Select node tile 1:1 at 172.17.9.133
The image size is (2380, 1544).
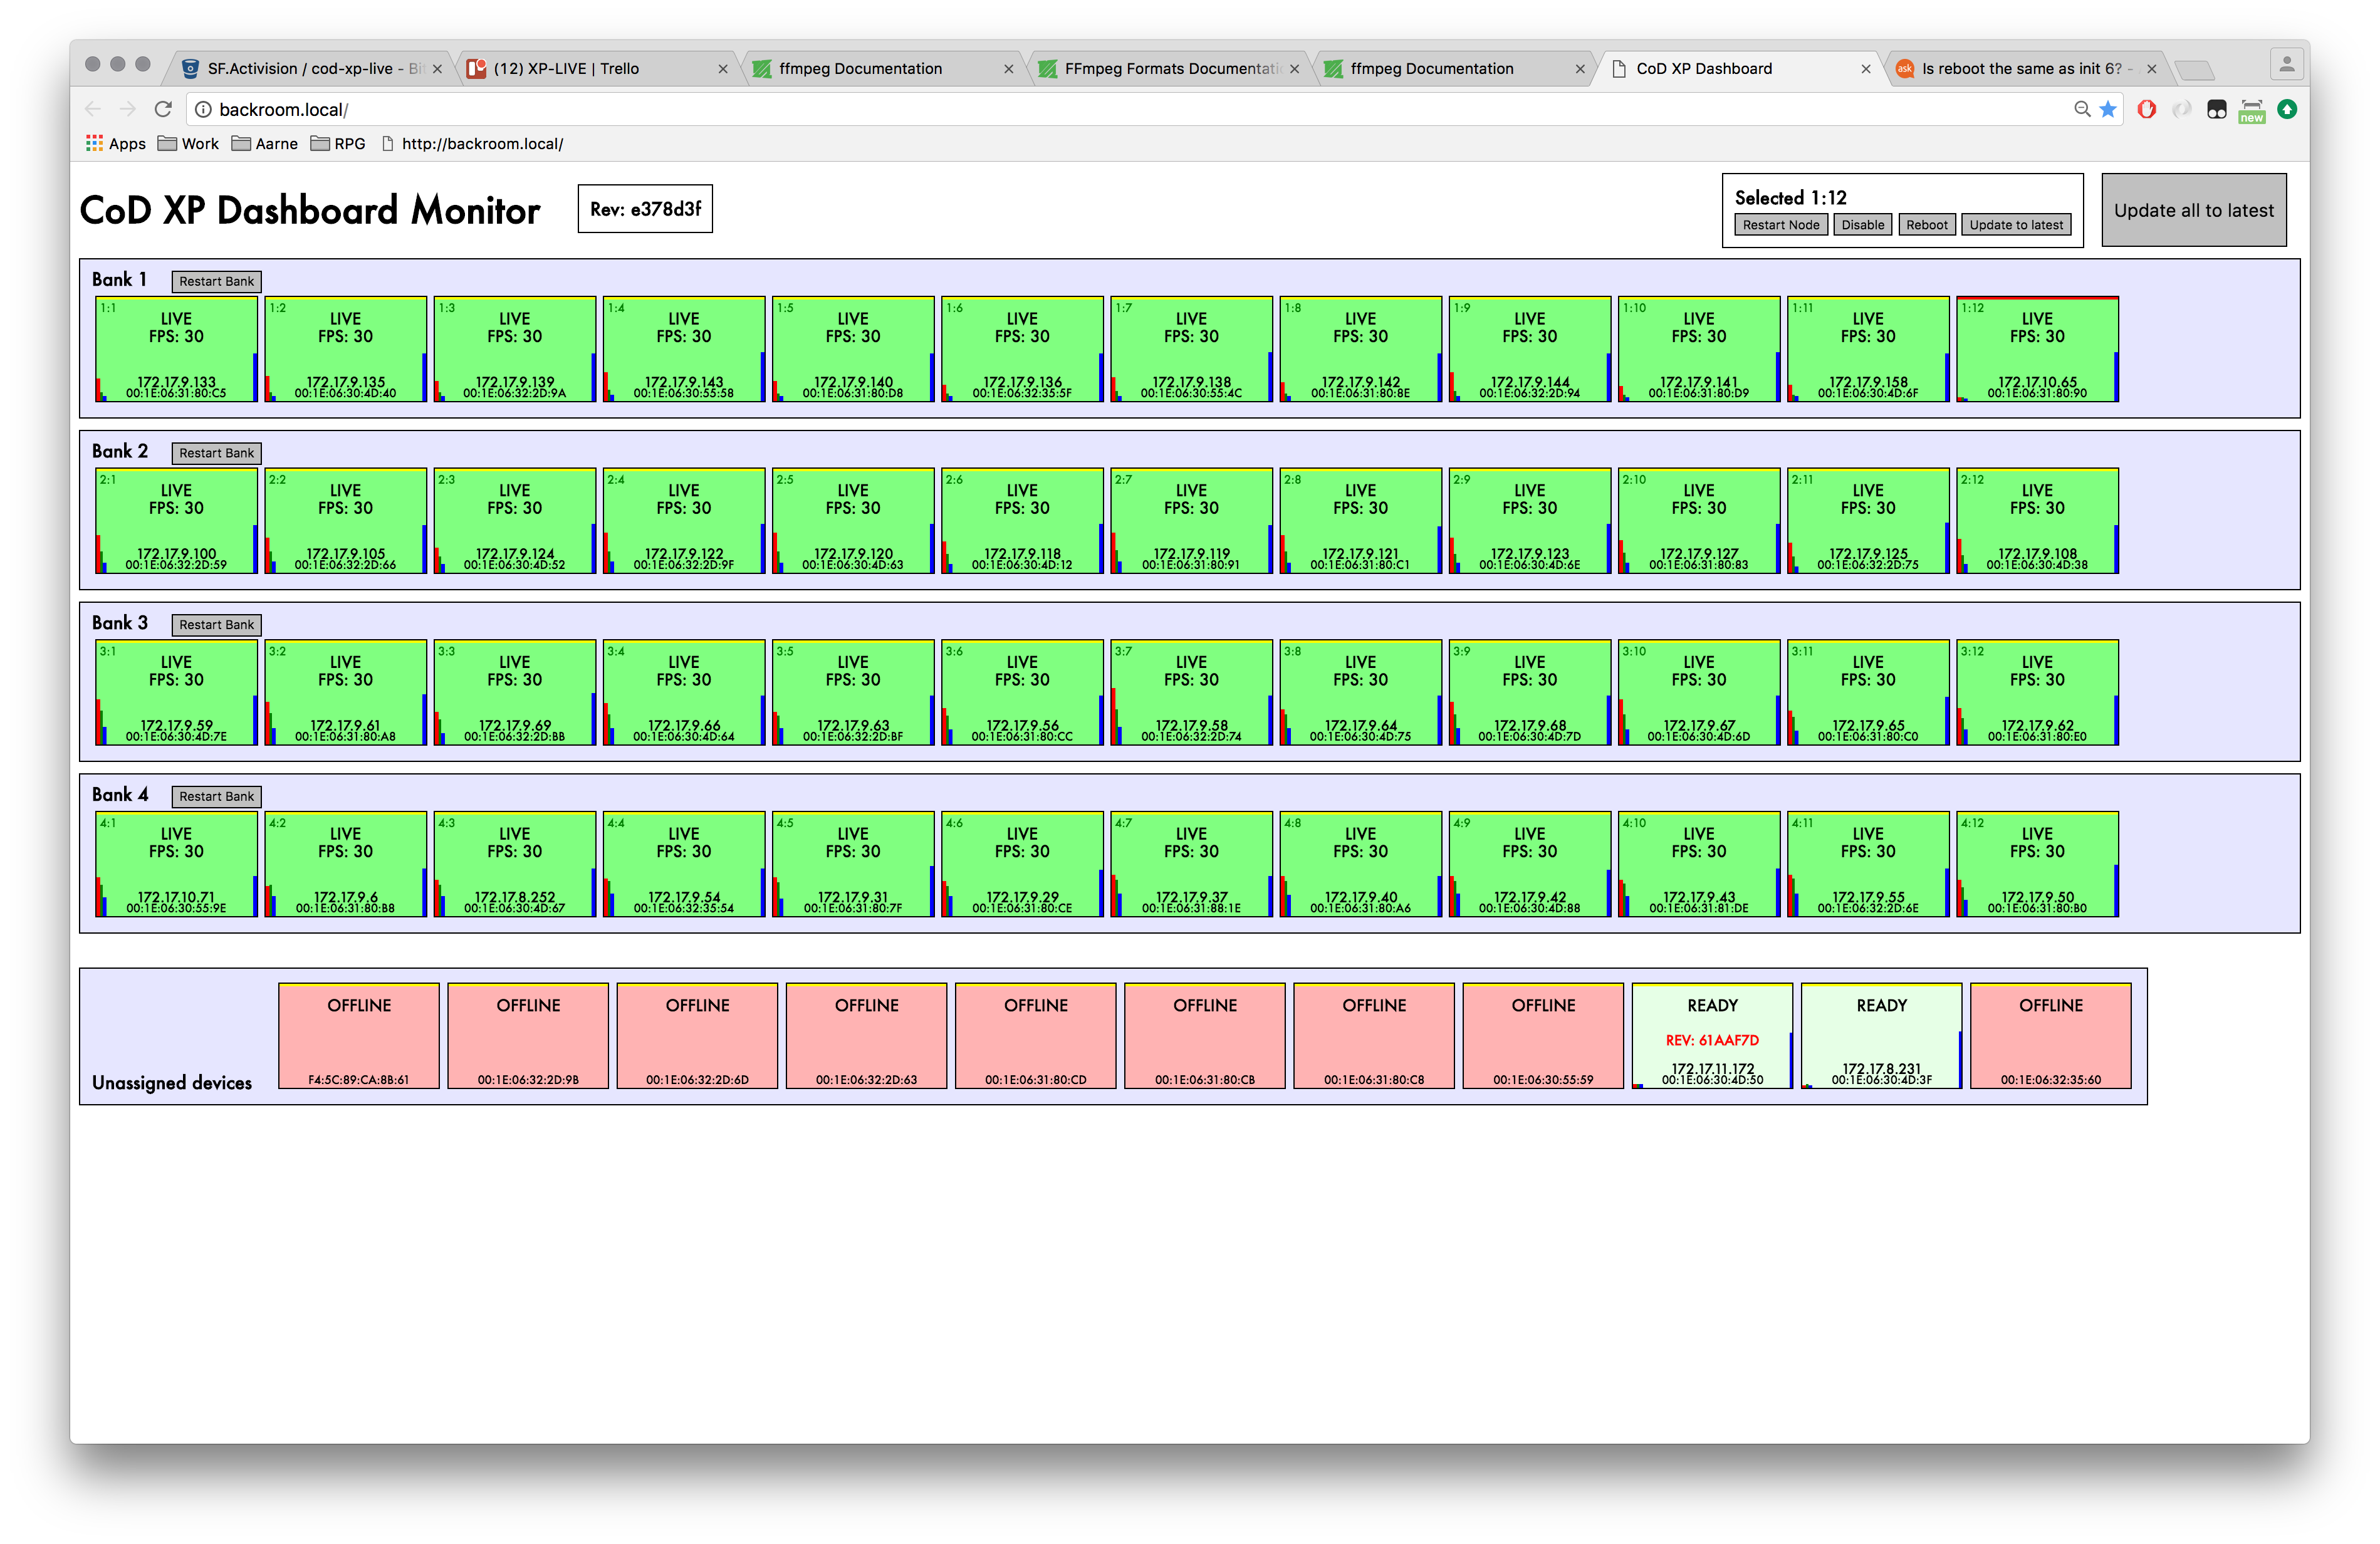pos(176,349)
